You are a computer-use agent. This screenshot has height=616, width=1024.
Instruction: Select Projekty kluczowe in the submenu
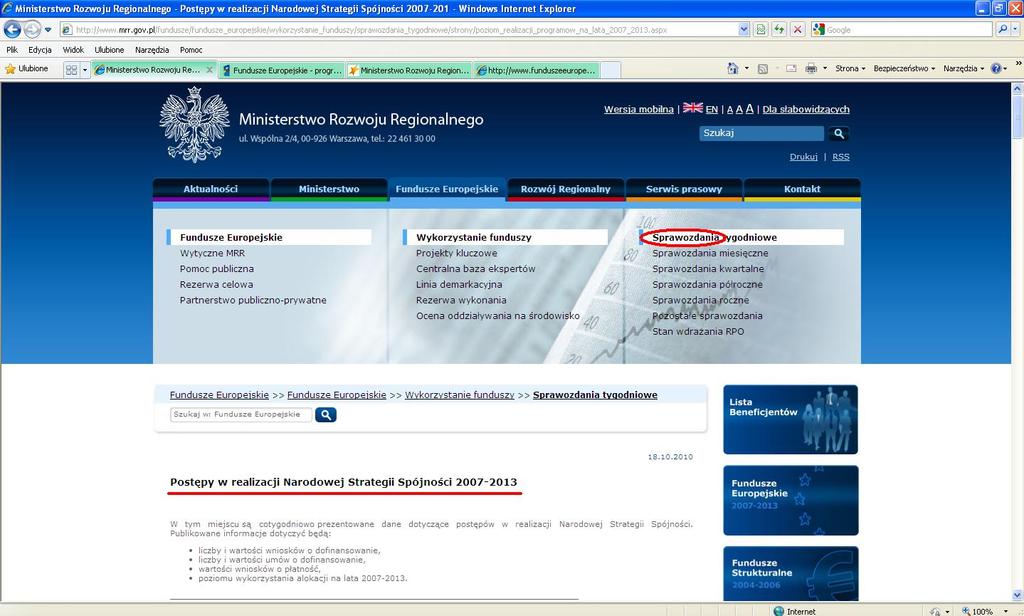coord(456,253)
